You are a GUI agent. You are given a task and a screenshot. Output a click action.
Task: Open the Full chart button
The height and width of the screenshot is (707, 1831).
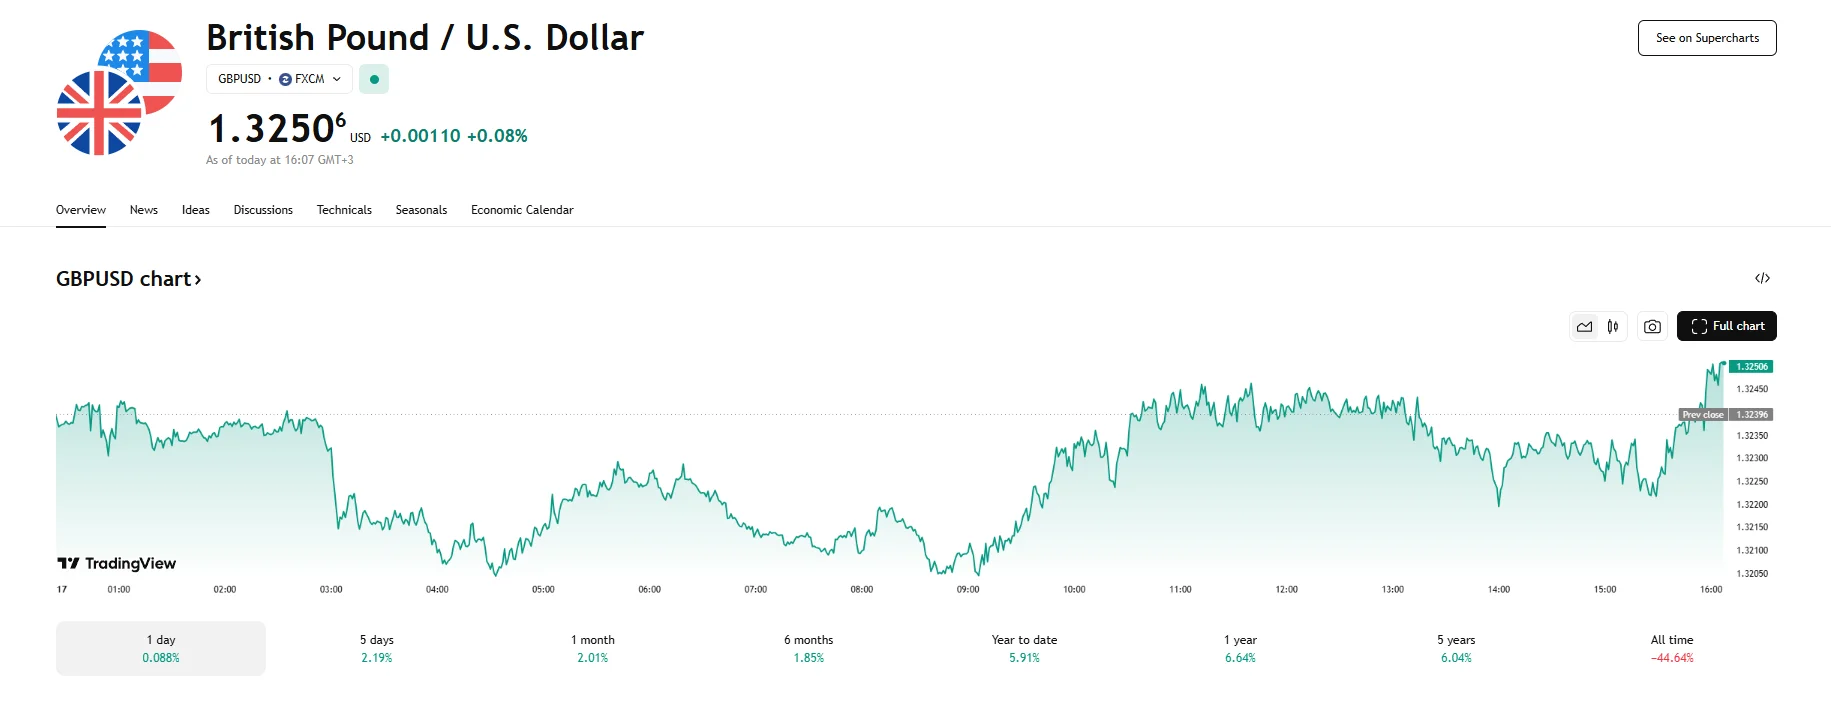pyautogui.click(x=1727, y=326)
